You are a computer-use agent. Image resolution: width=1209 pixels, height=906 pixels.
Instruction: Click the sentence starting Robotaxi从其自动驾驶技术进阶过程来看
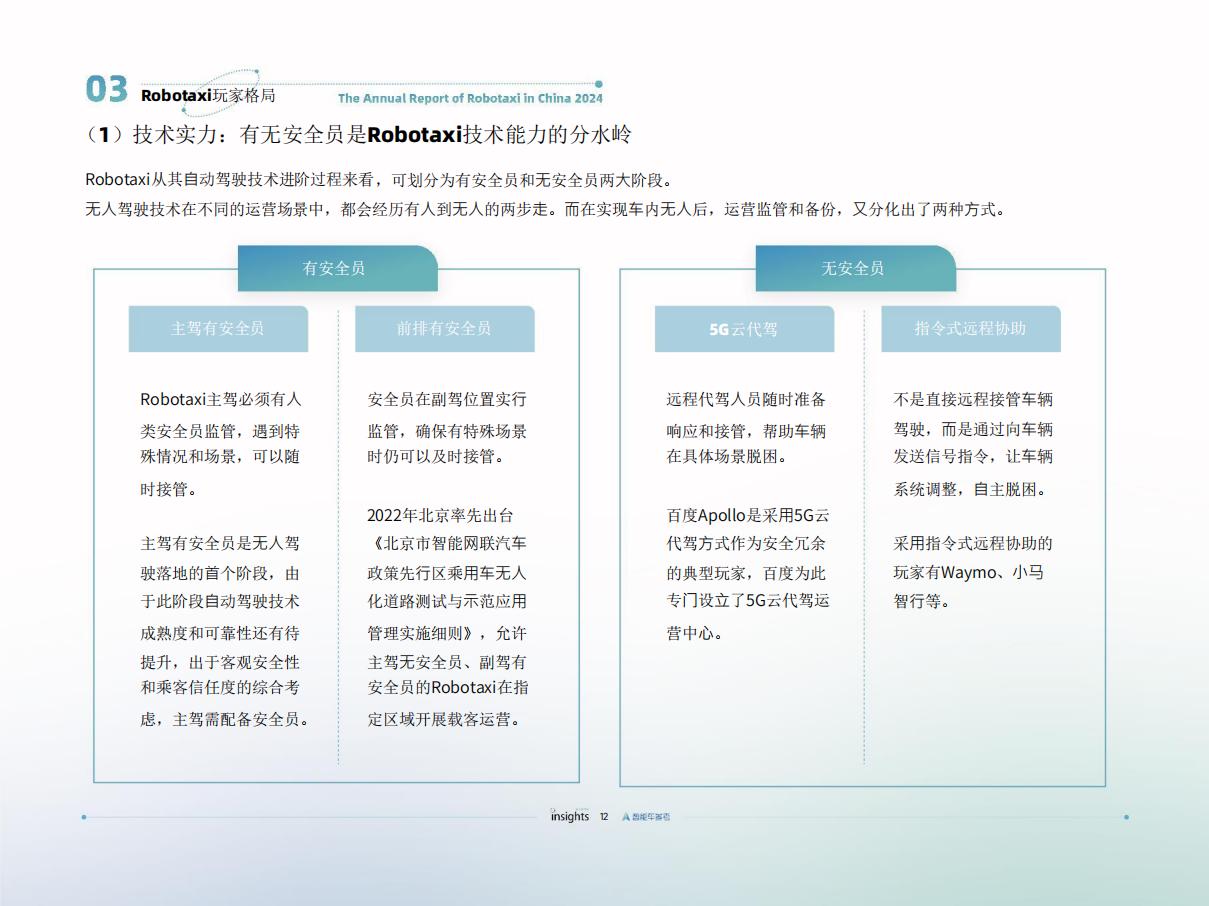(379, 180)
